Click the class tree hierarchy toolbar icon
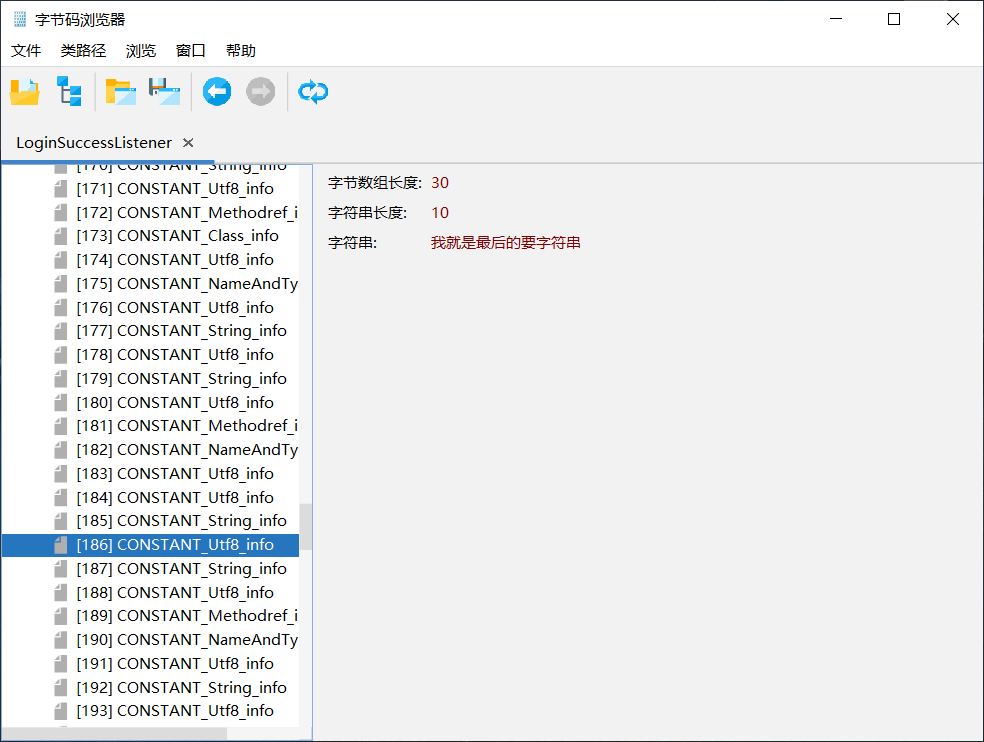984x742 pixels. [69, 91]
